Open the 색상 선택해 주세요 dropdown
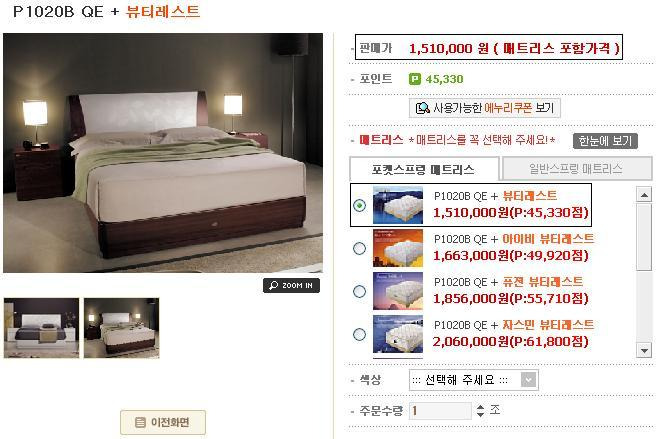Image resolution: width=658 pixels, height=439 pixels. (x=474, y=380)
